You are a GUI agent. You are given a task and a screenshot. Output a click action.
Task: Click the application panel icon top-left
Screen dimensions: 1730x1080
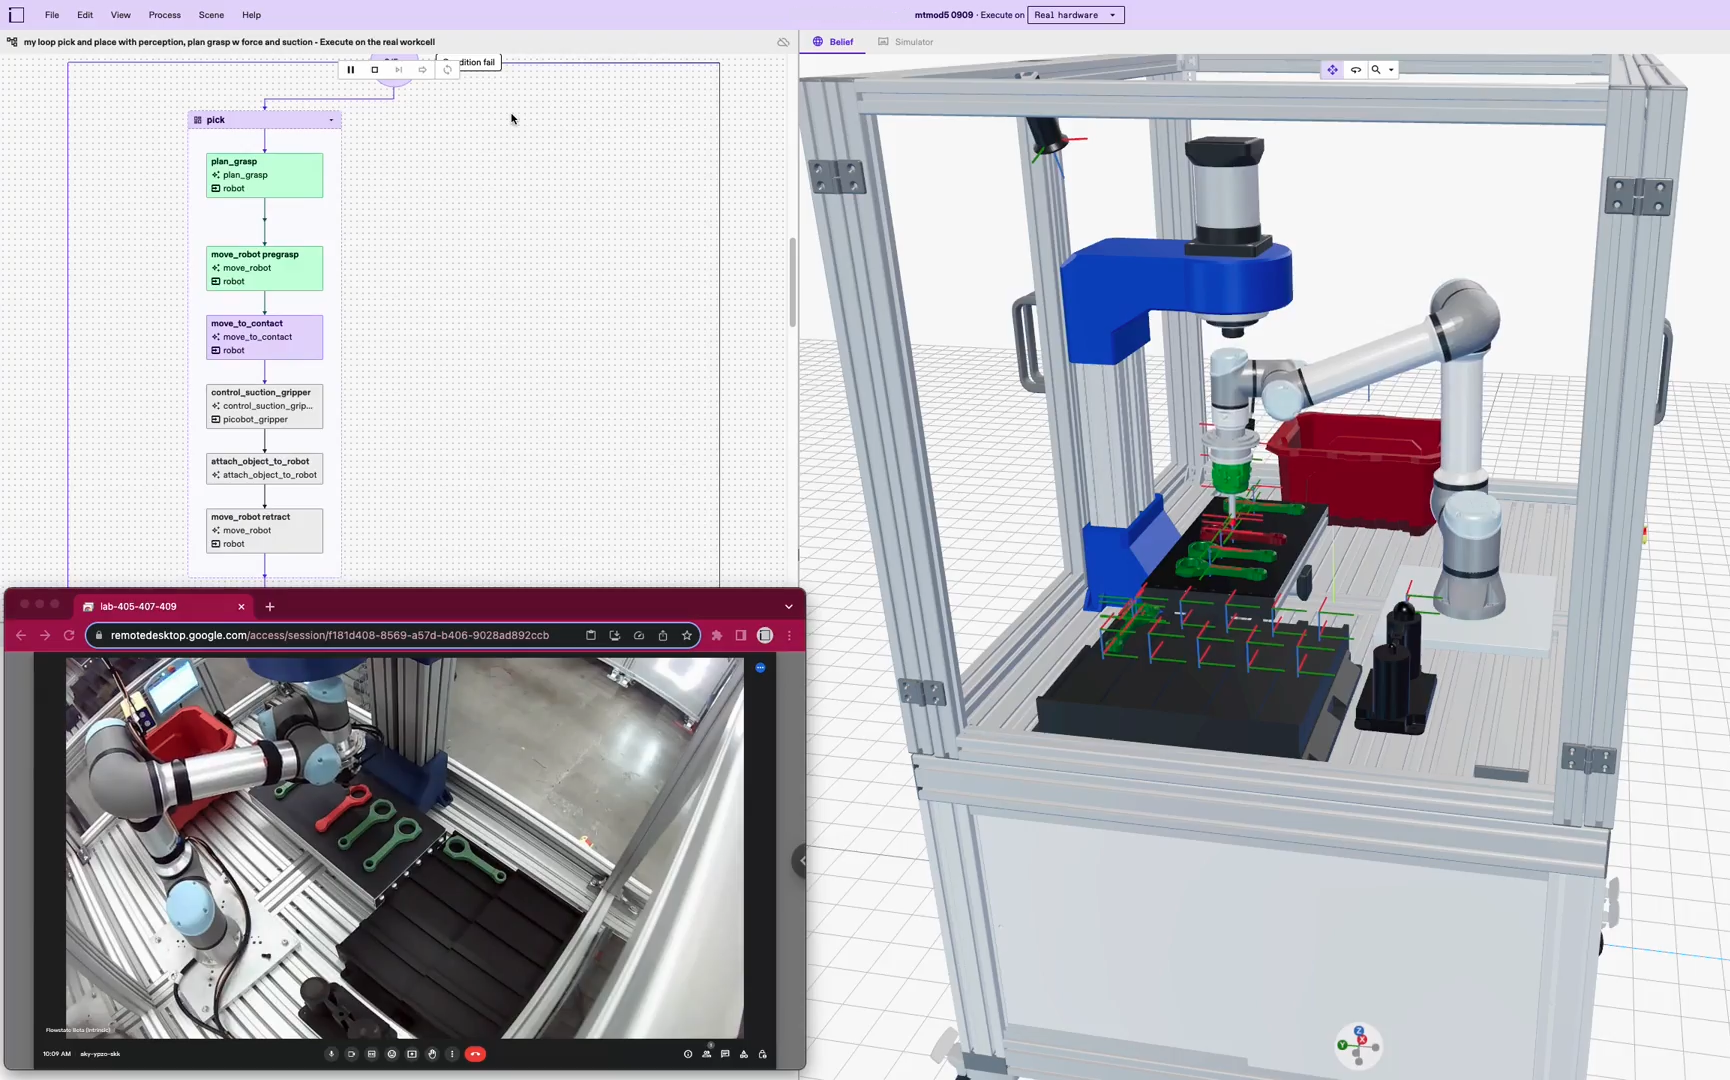pos(17,15)
